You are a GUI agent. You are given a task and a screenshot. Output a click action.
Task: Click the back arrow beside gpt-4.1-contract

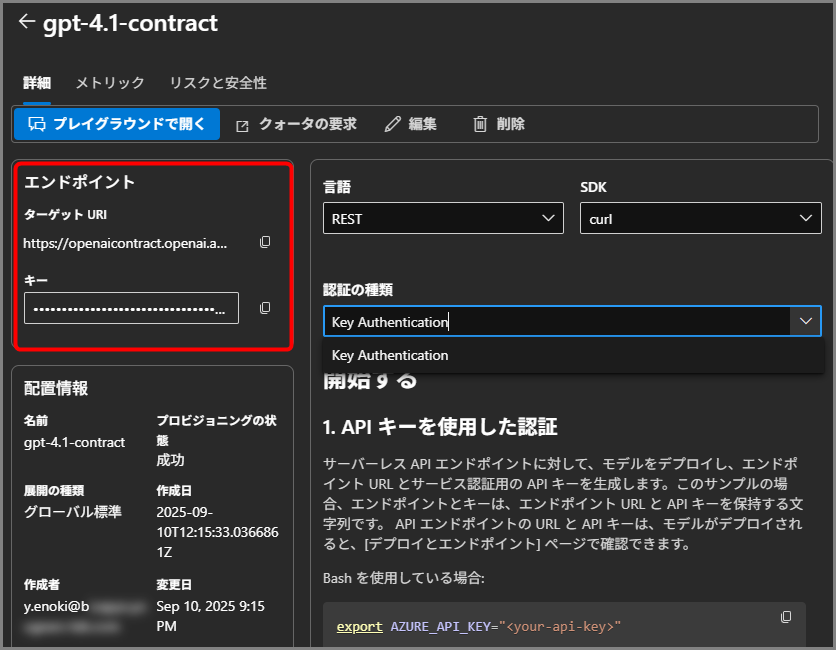point(26,22)
